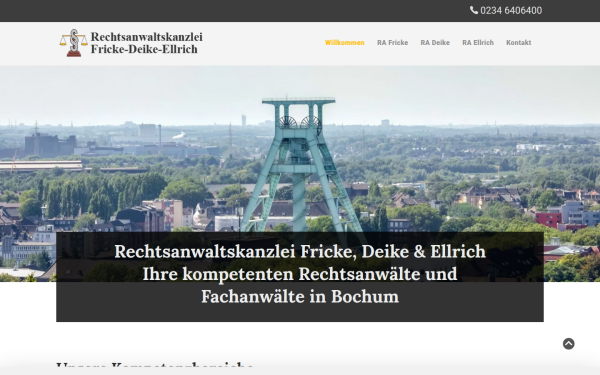This screenshot has width=600, height=375.
Task: Click the phone icon in top bar
Action: pos(474,10)
